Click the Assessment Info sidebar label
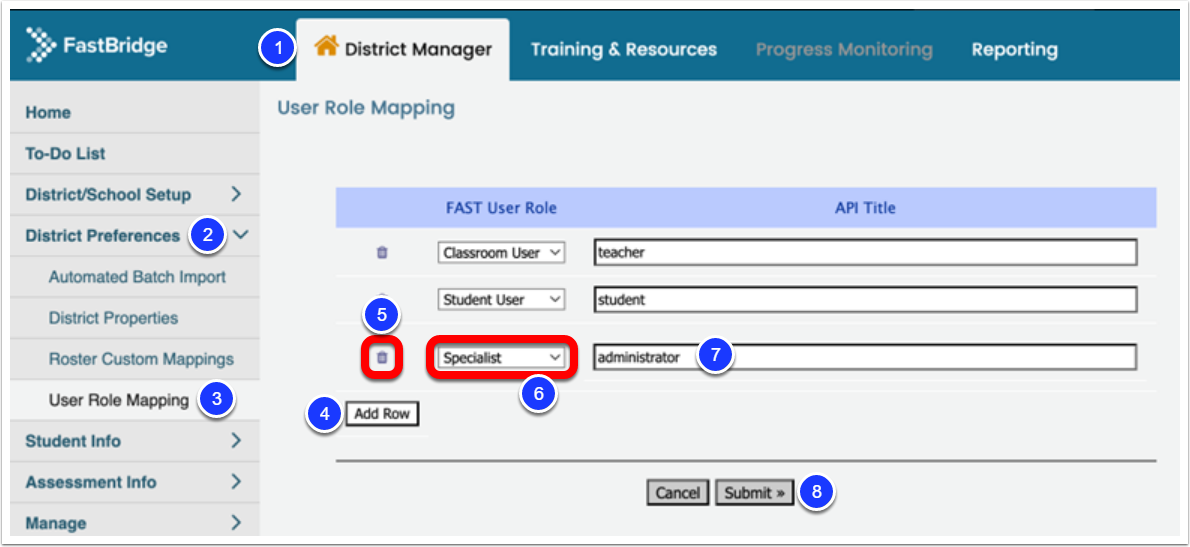This screenshot has width=1190, height=547. pos(91,482)
